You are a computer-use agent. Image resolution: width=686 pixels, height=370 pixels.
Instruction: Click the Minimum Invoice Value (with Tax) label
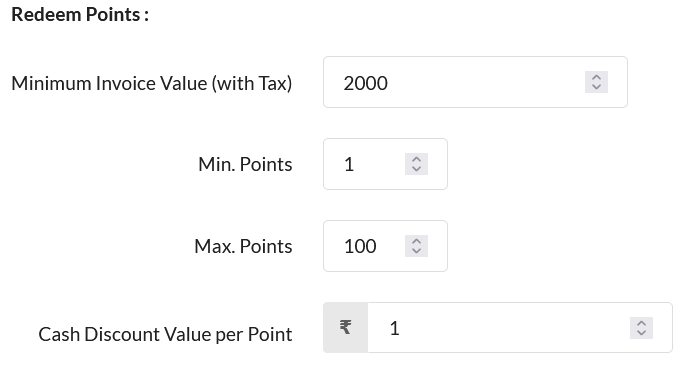(151, 83)
